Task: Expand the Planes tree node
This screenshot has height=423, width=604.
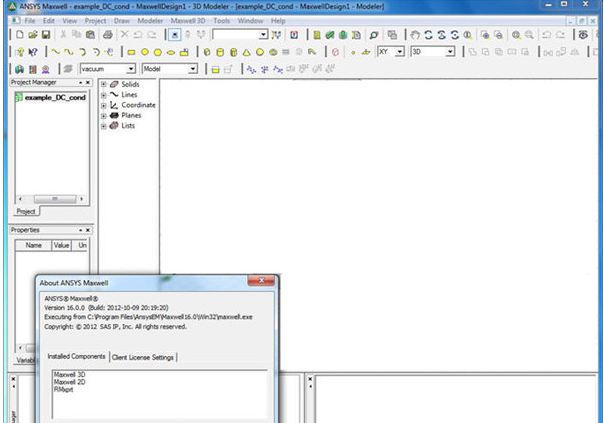Action: (x=104, y=116)
